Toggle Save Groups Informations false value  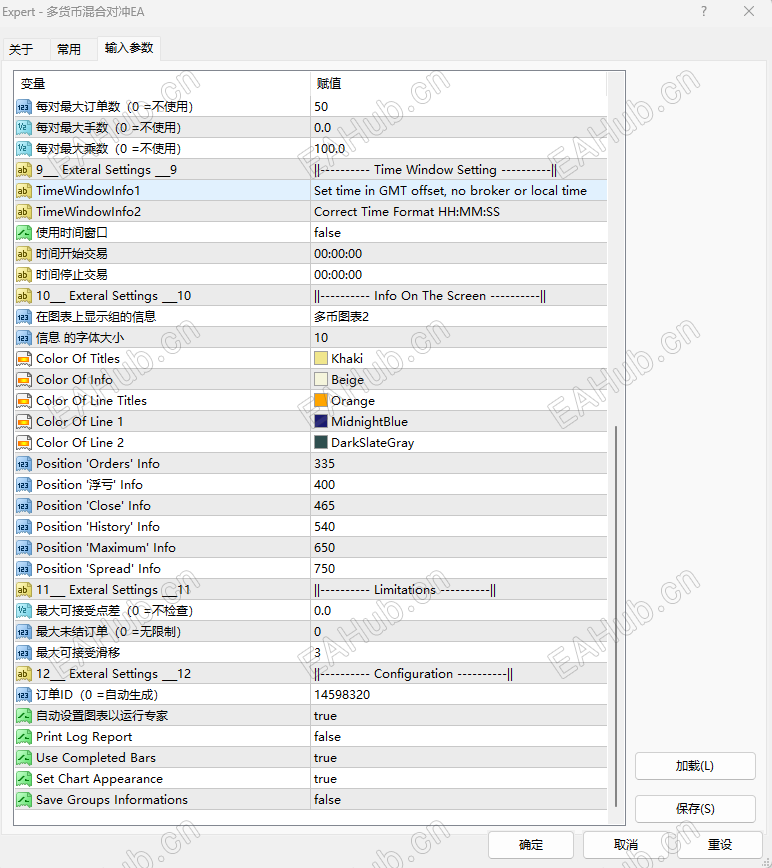459,800
